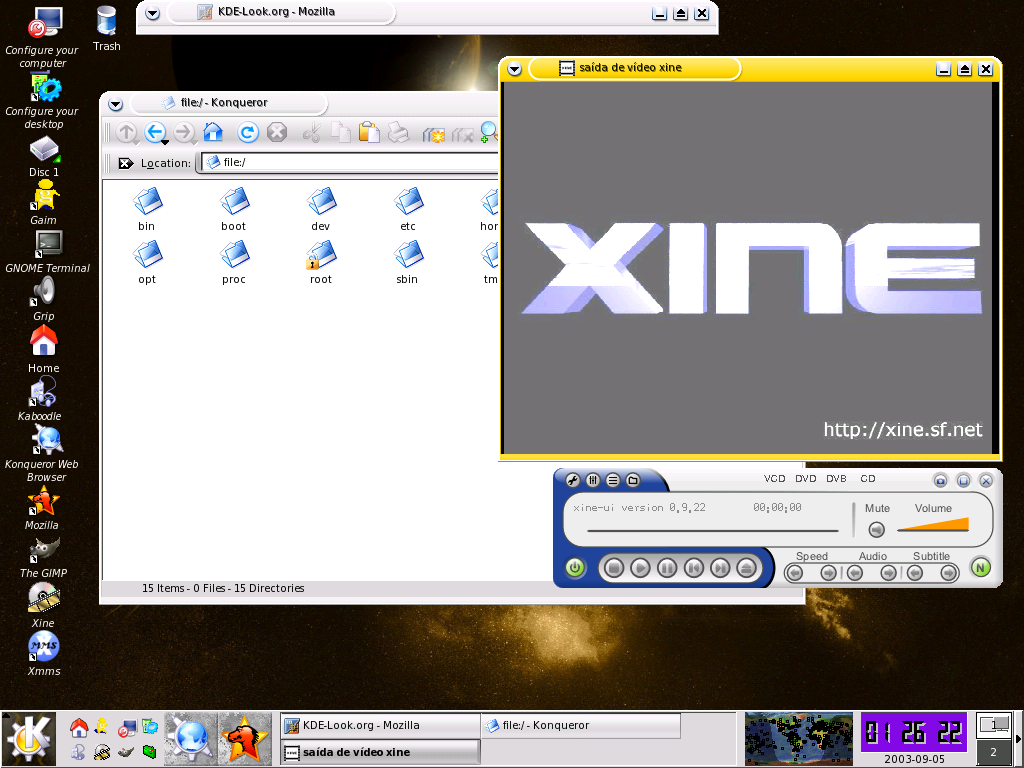Open the xine media browser folder icon
This screenshot has height=768, width=1024.
coord(633,481)
